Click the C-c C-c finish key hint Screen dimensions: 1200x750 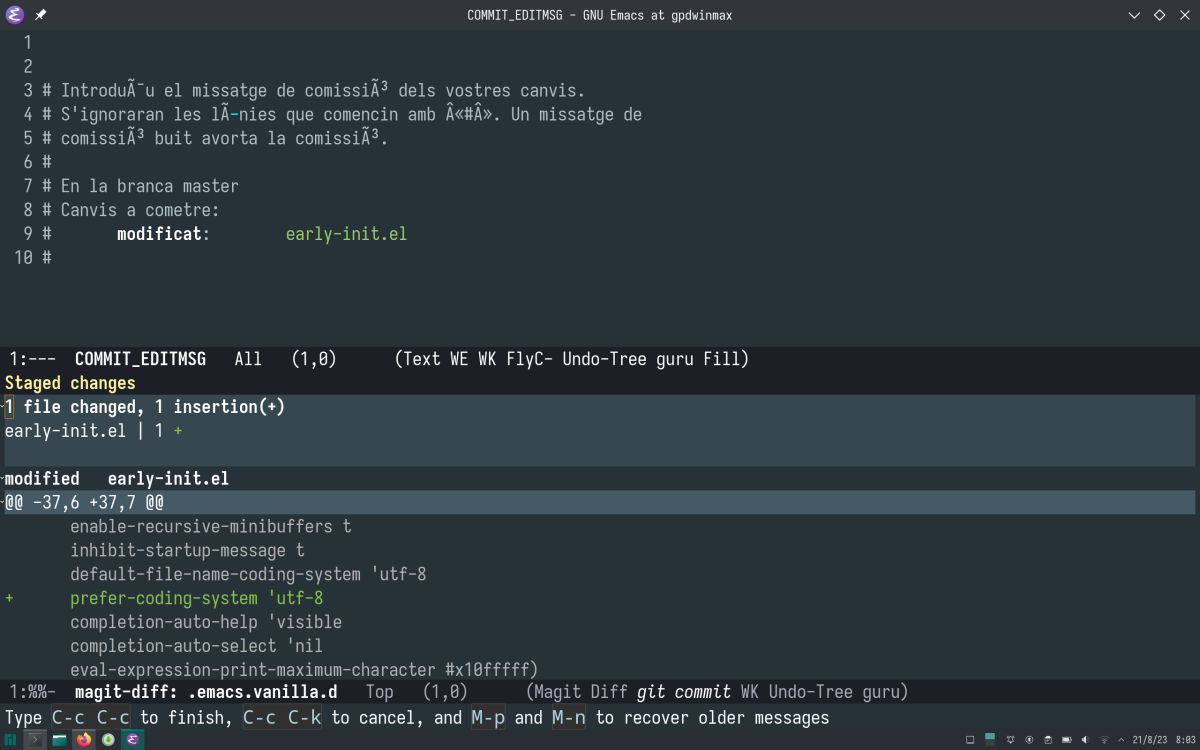tap(91, 718)
